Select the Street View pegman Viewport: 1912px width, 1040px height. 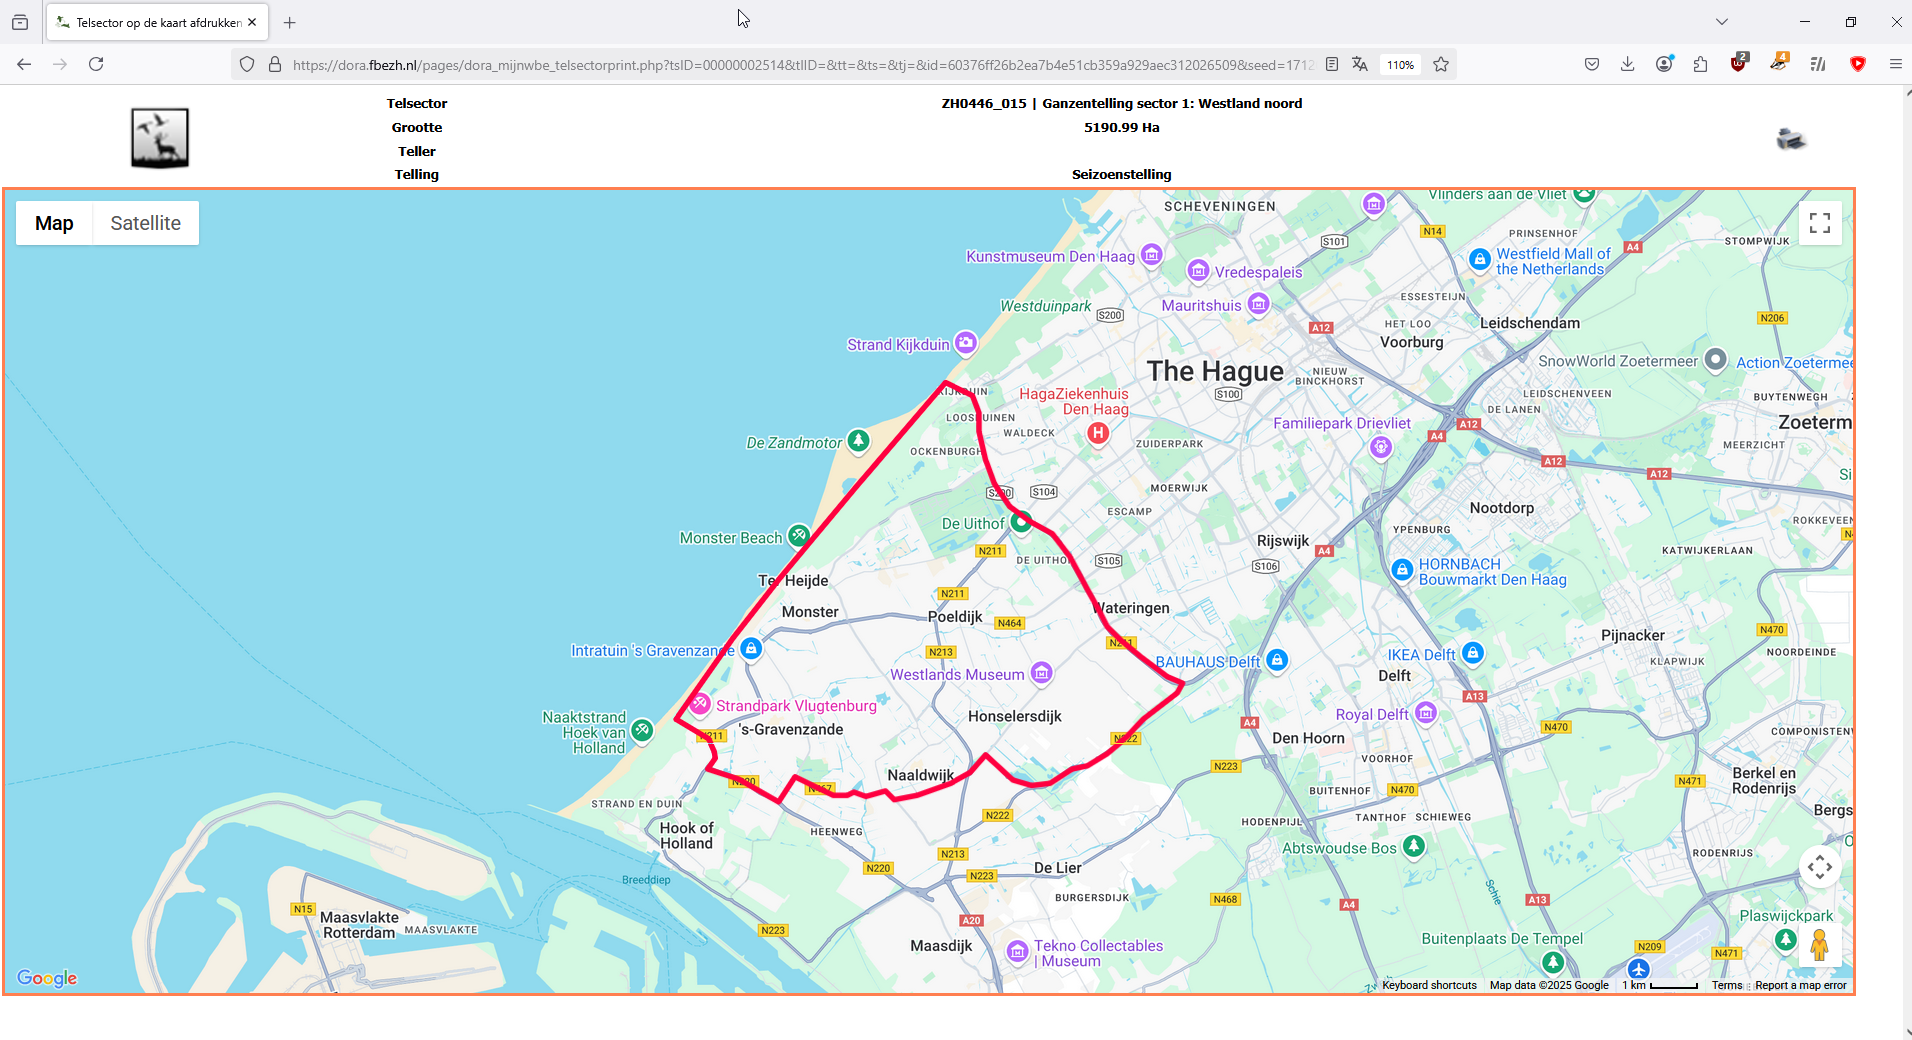1820,945
